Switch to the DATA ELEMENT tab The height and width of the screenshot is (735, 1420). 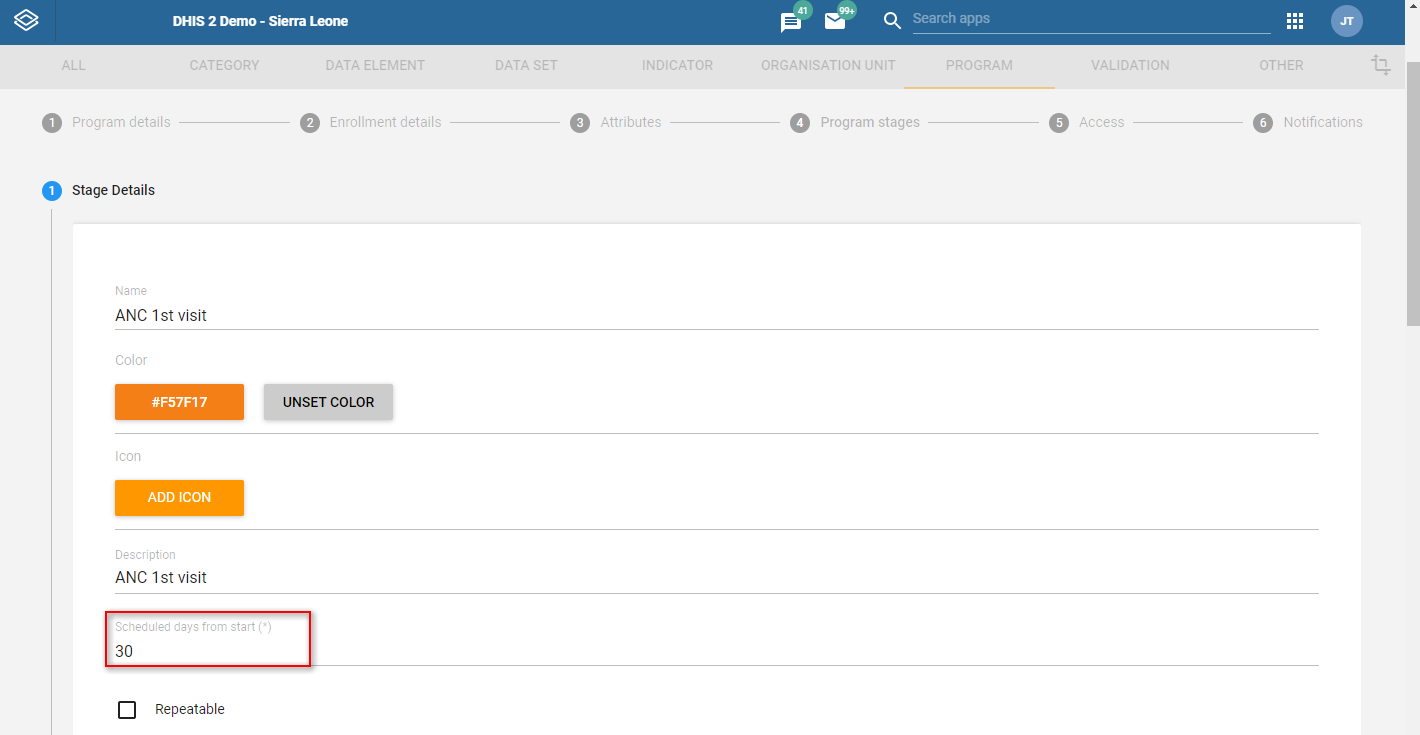point(375,65)
